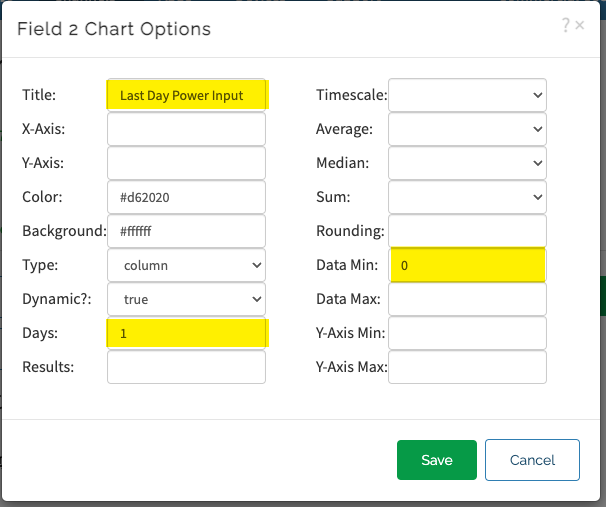Change the chart Type dropdown from column

pos(186,265)
